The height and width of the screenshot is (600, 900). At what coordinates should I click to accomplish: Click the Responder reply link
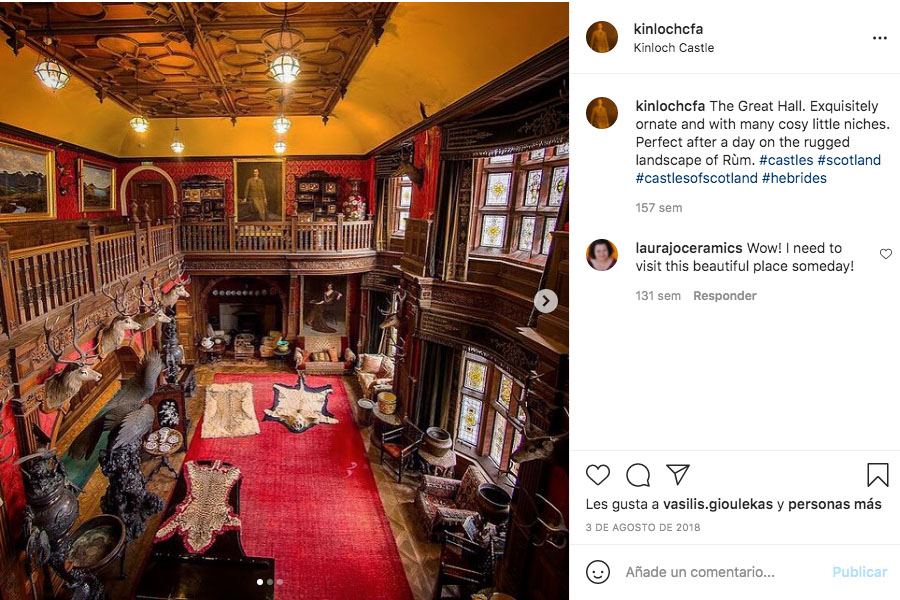coord(724,296)
